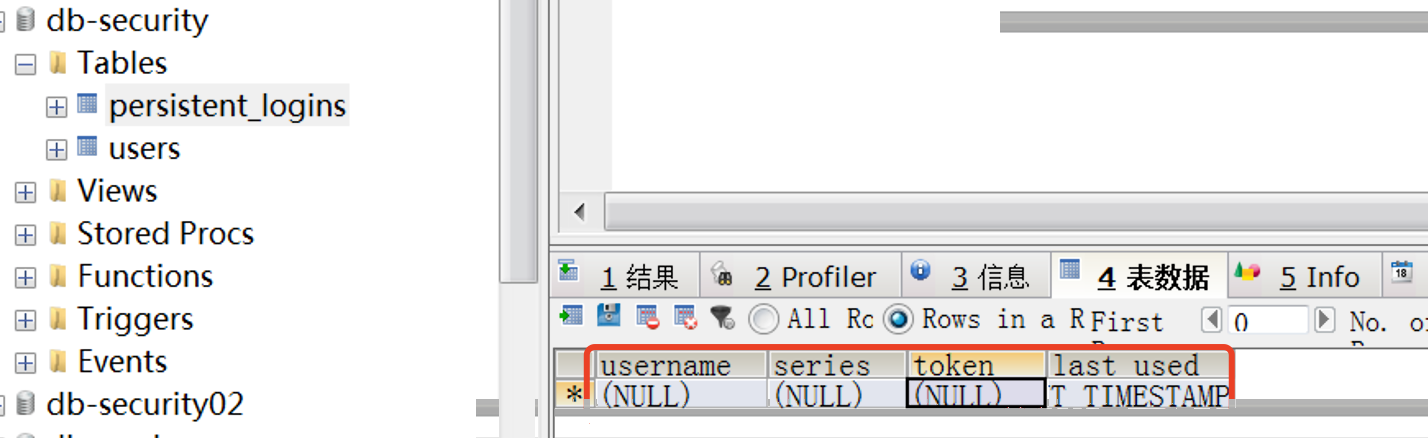Click the cancel changes icon
The width and height of the screenshot is (1428, 438).
tap(685, 318)
